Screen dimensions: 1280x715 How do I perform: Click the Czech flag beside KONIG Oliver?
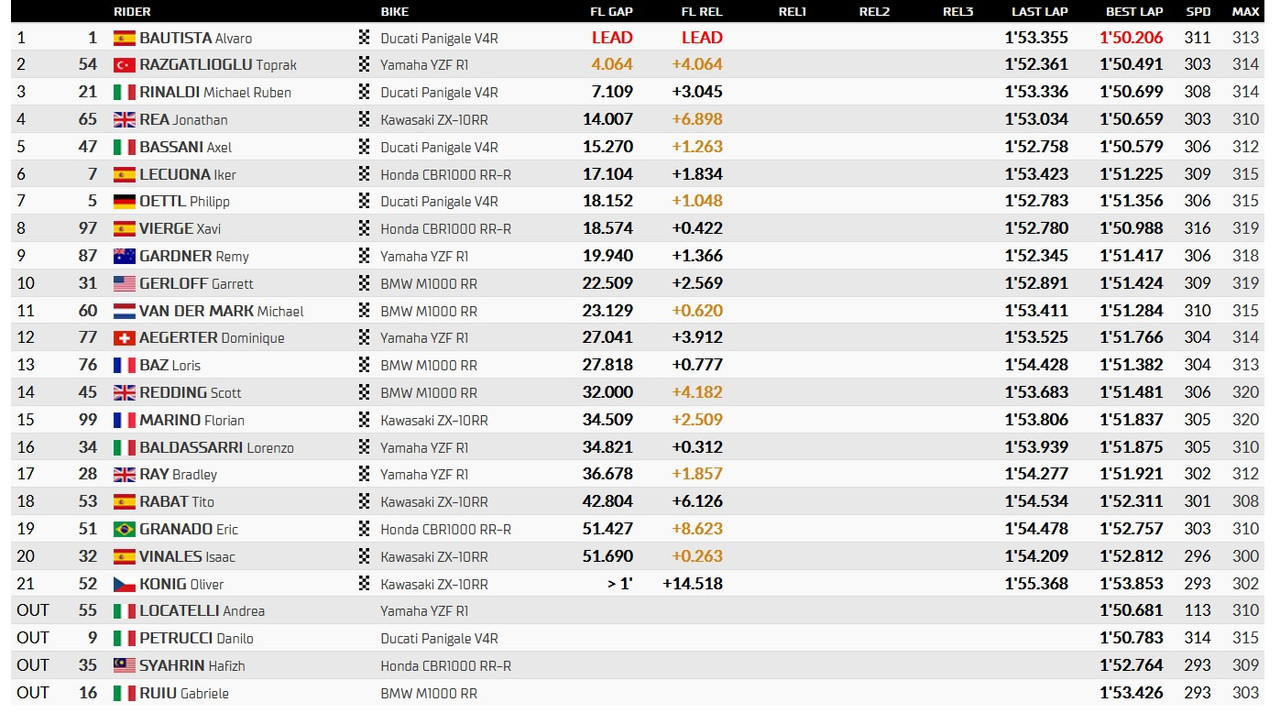pyautogui.click(x=124, y=584)
